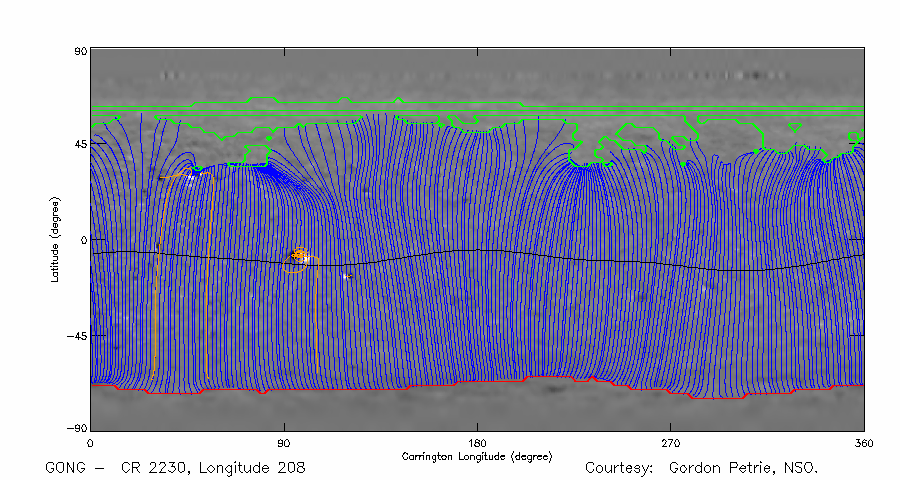900x480 pixels.
Task: Click the -45 latitude tick label
Action: pyautogui.click(x=76, y=336)
